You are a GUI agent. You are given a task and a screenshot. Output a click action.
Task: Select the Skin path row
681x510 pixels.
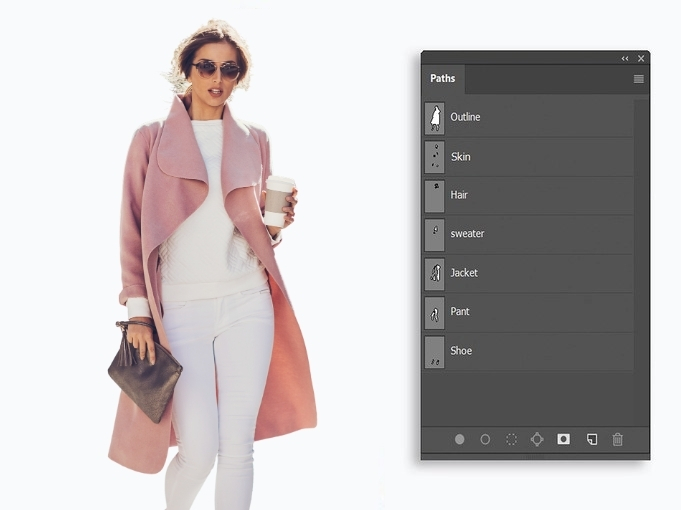click(528, 157)
